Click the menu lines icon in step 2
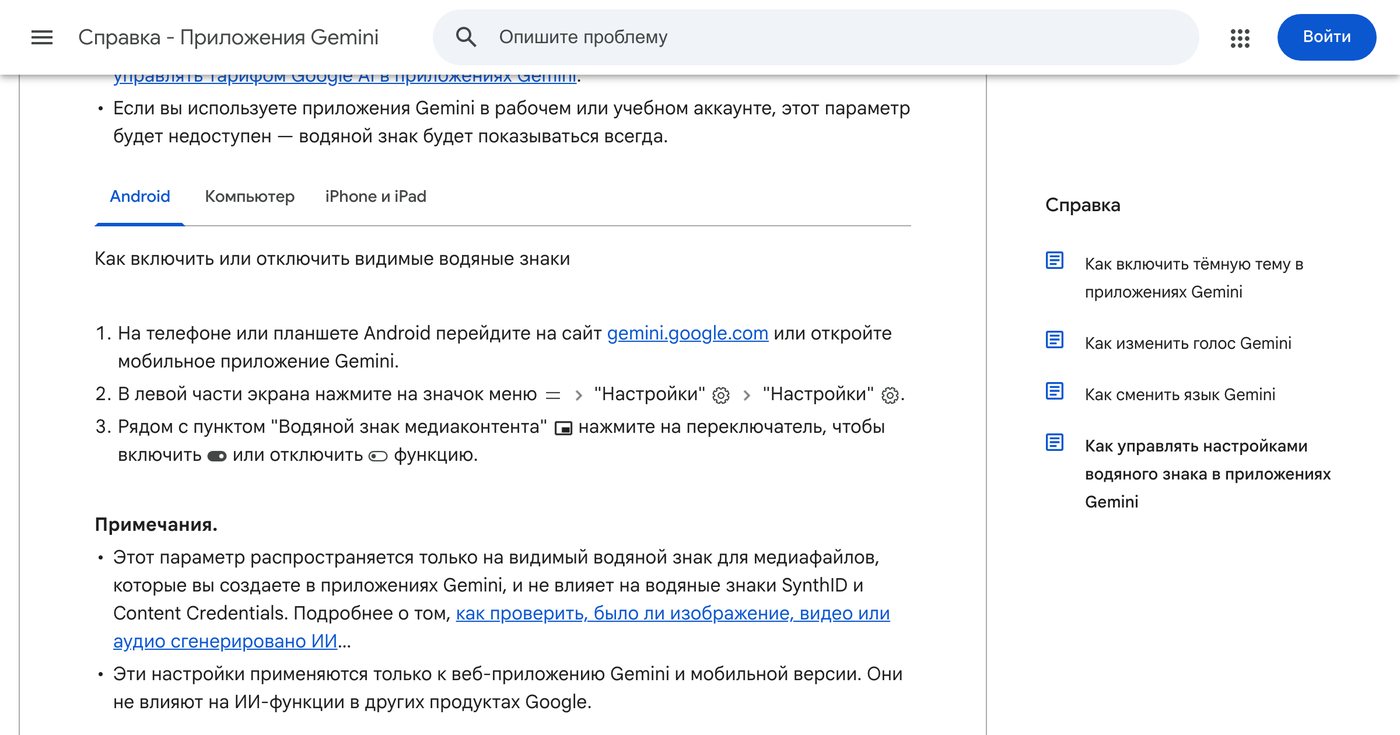This screenshot has height=735, width=1400. click(553, 395)
